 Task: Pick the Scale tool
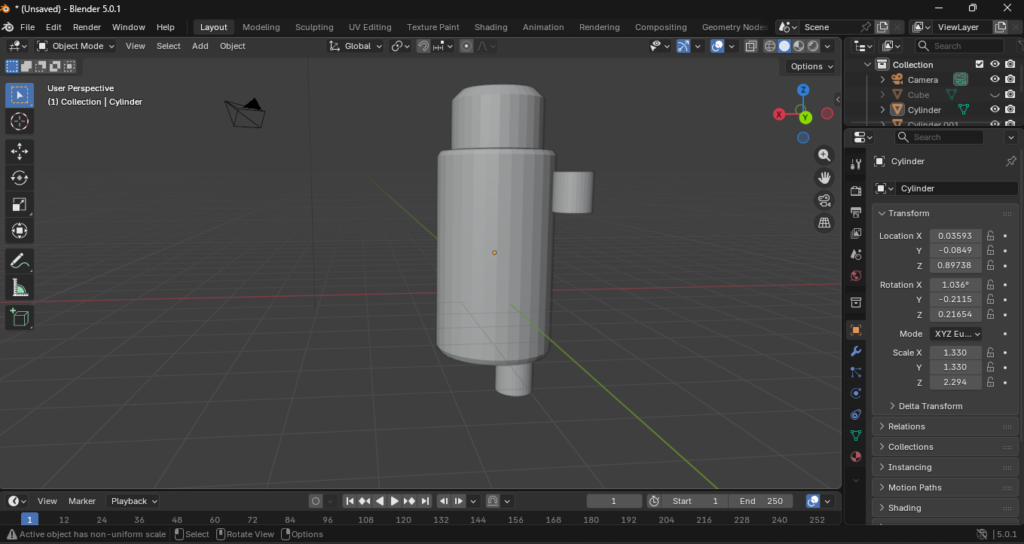tap(19, 205)
